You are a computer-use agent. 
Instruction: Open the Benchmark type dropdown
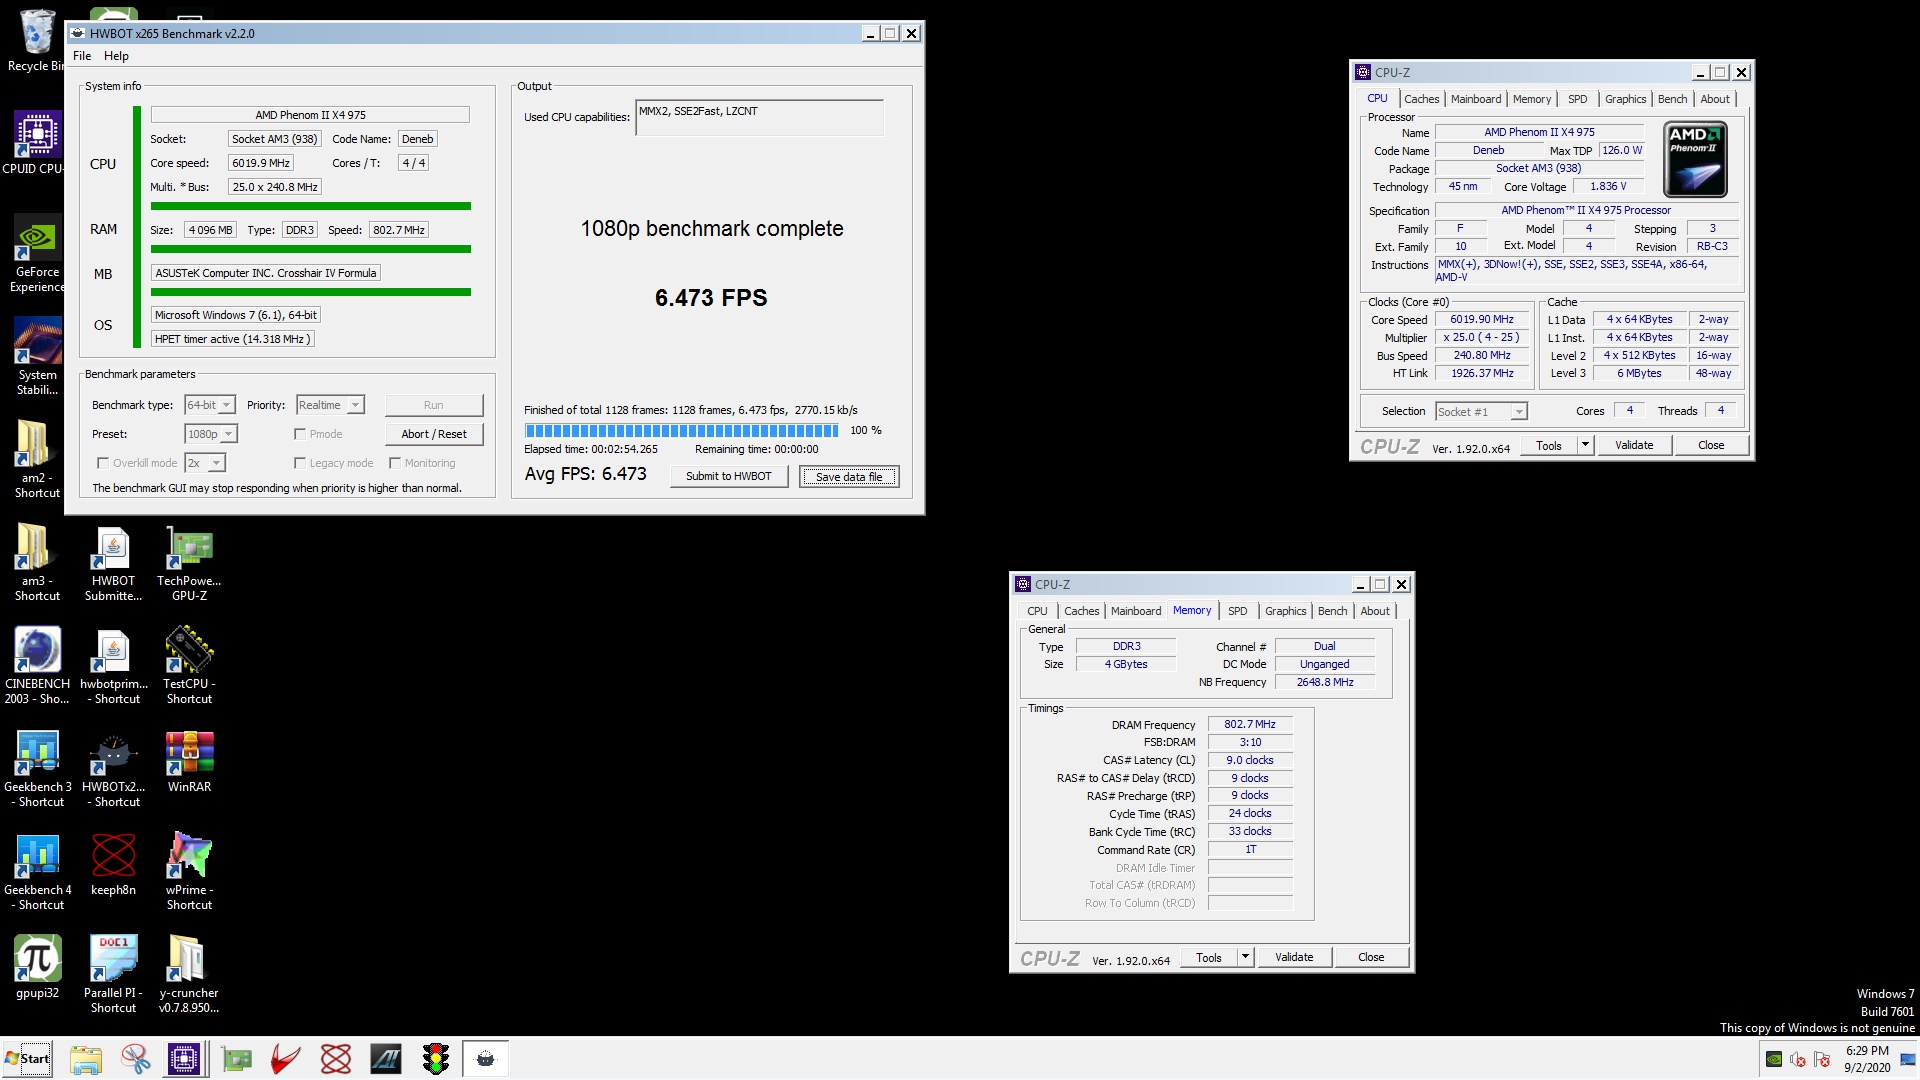(x=210, y=405)
